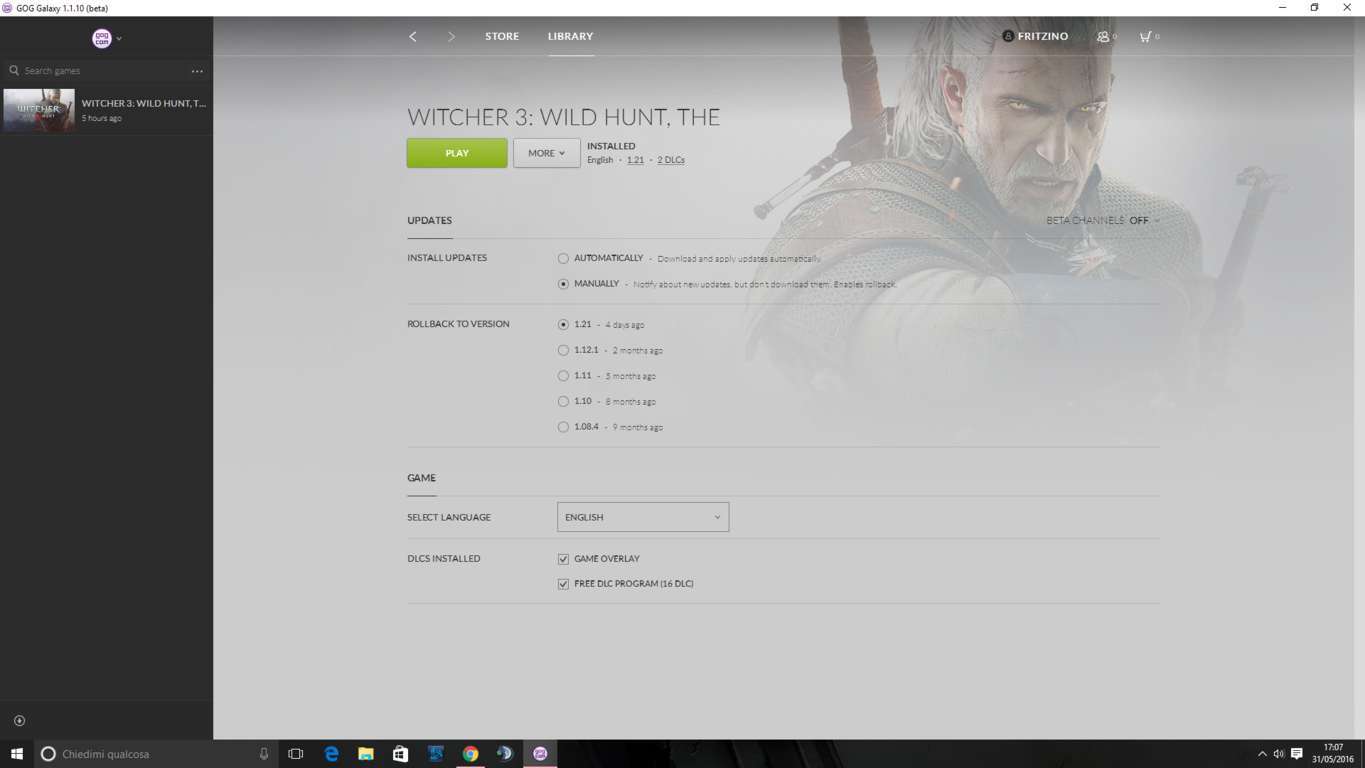Click the Witcher 3 game thumbnail
The width and height of the screenshot is (1365, 768).
(x=39, y=110)
